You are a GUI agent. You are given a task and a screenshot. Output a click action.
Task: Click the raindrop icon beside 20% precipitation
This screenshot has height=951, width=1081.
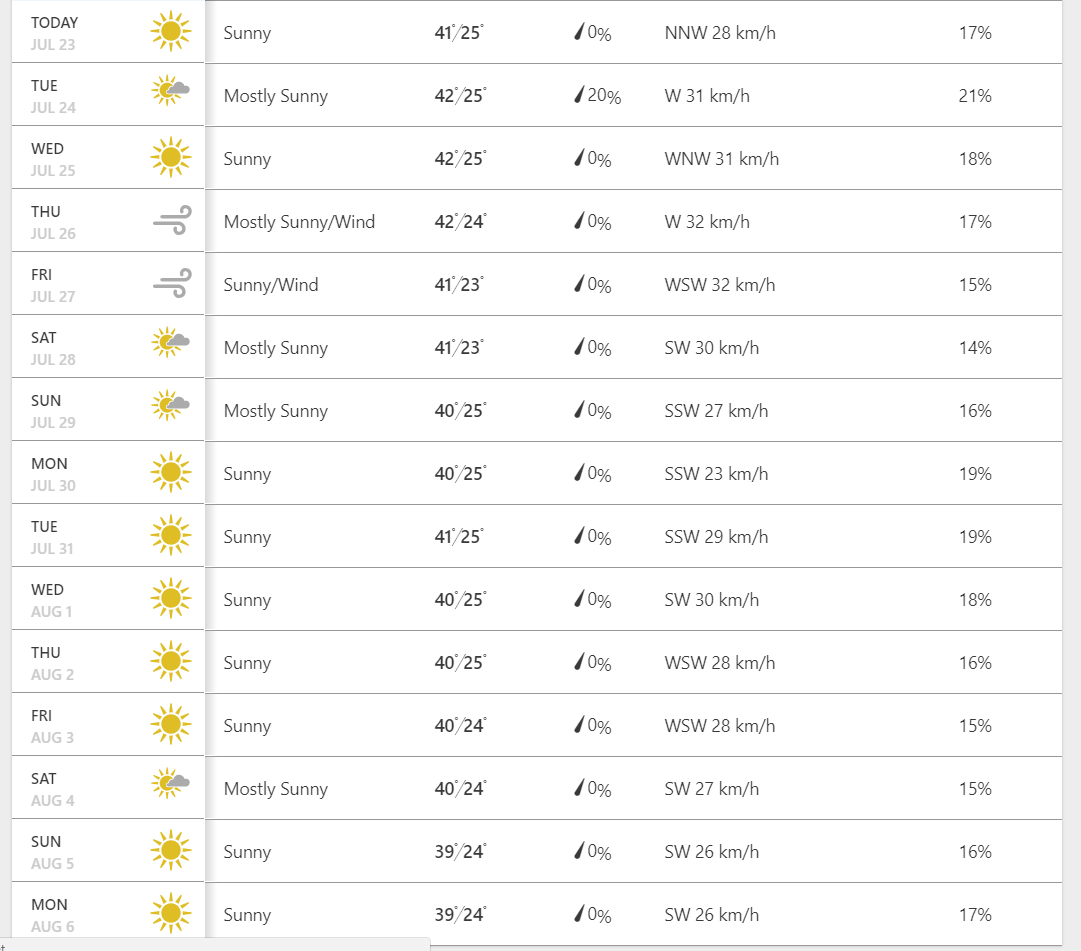point(578,95)
